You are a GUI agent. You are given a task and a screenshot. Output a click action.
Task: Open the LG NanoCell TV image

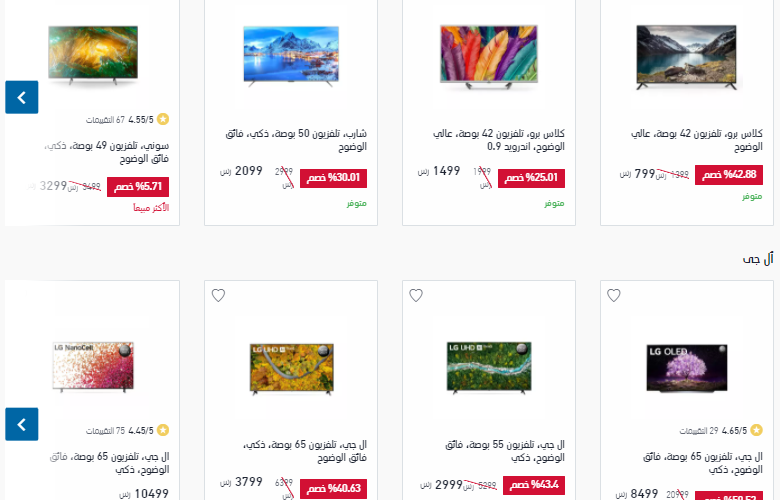(93, 367)
